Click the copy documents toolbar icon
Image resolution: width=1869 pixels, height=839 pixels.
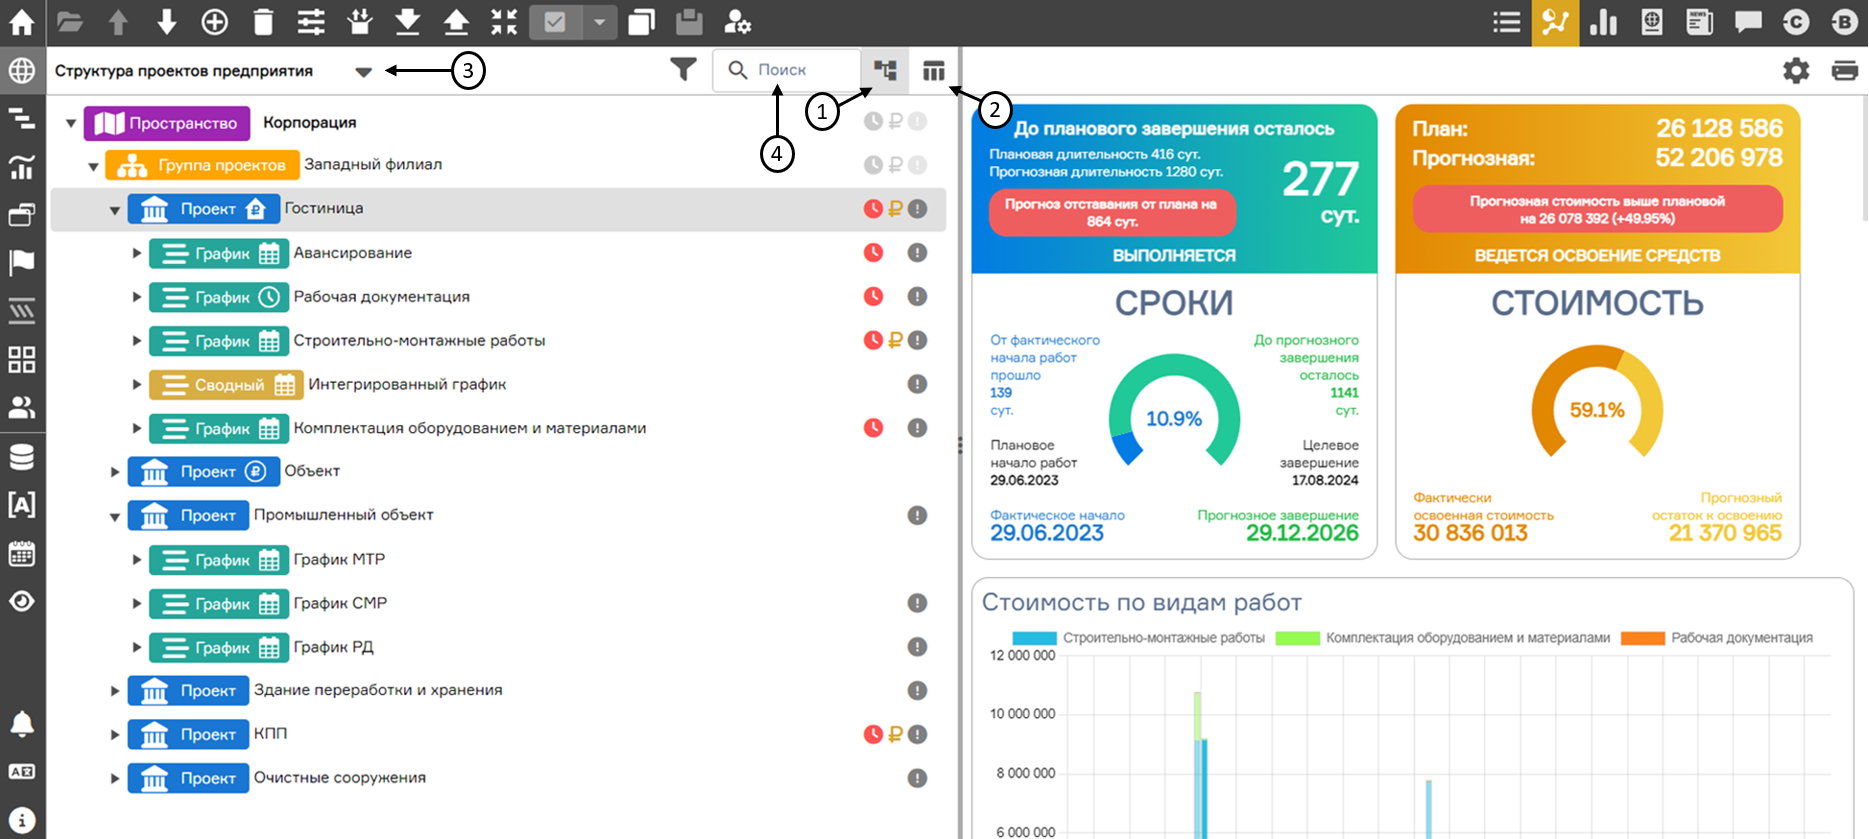click(641, 22)
